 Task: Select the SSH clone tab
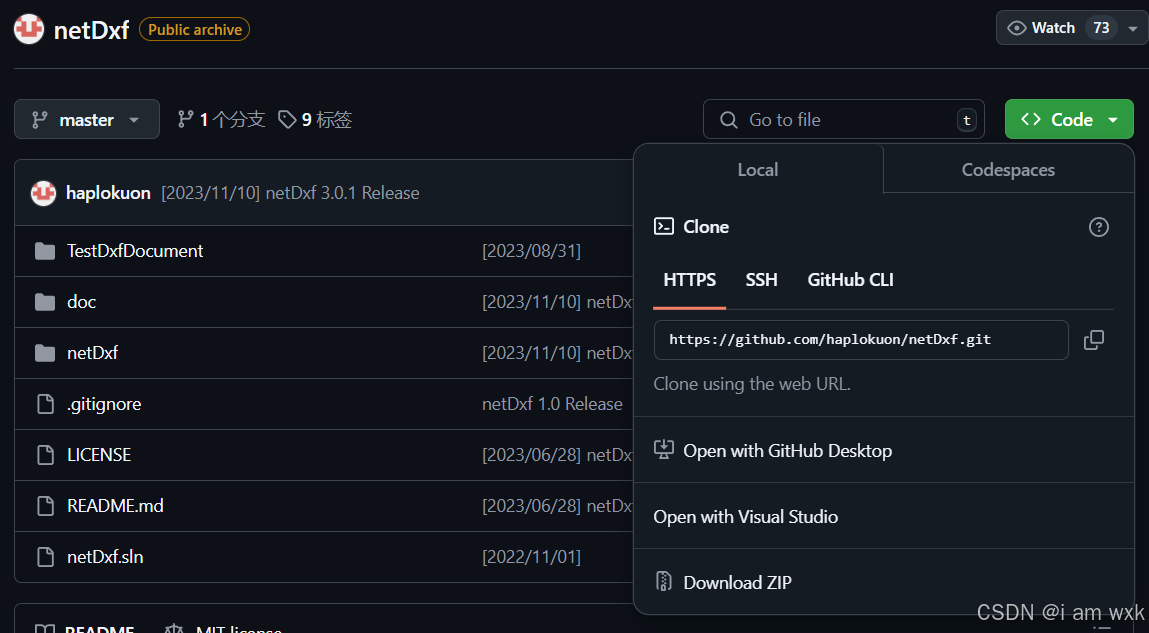761,280
